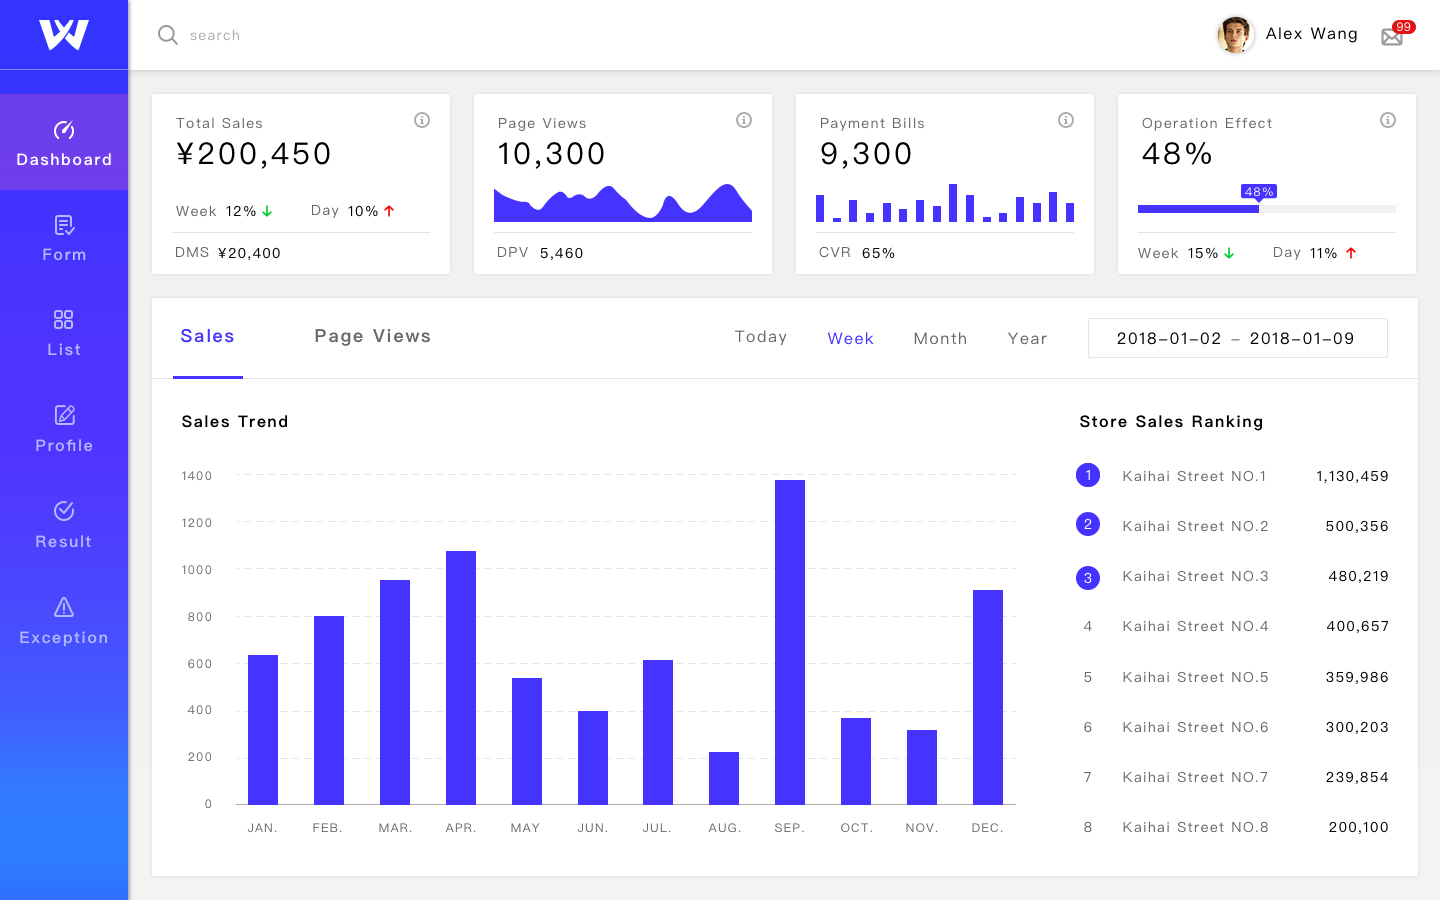This screenshot has width=1440, height=900.
Task: Click the 48% progress label badge
Action: [1259, 192]
